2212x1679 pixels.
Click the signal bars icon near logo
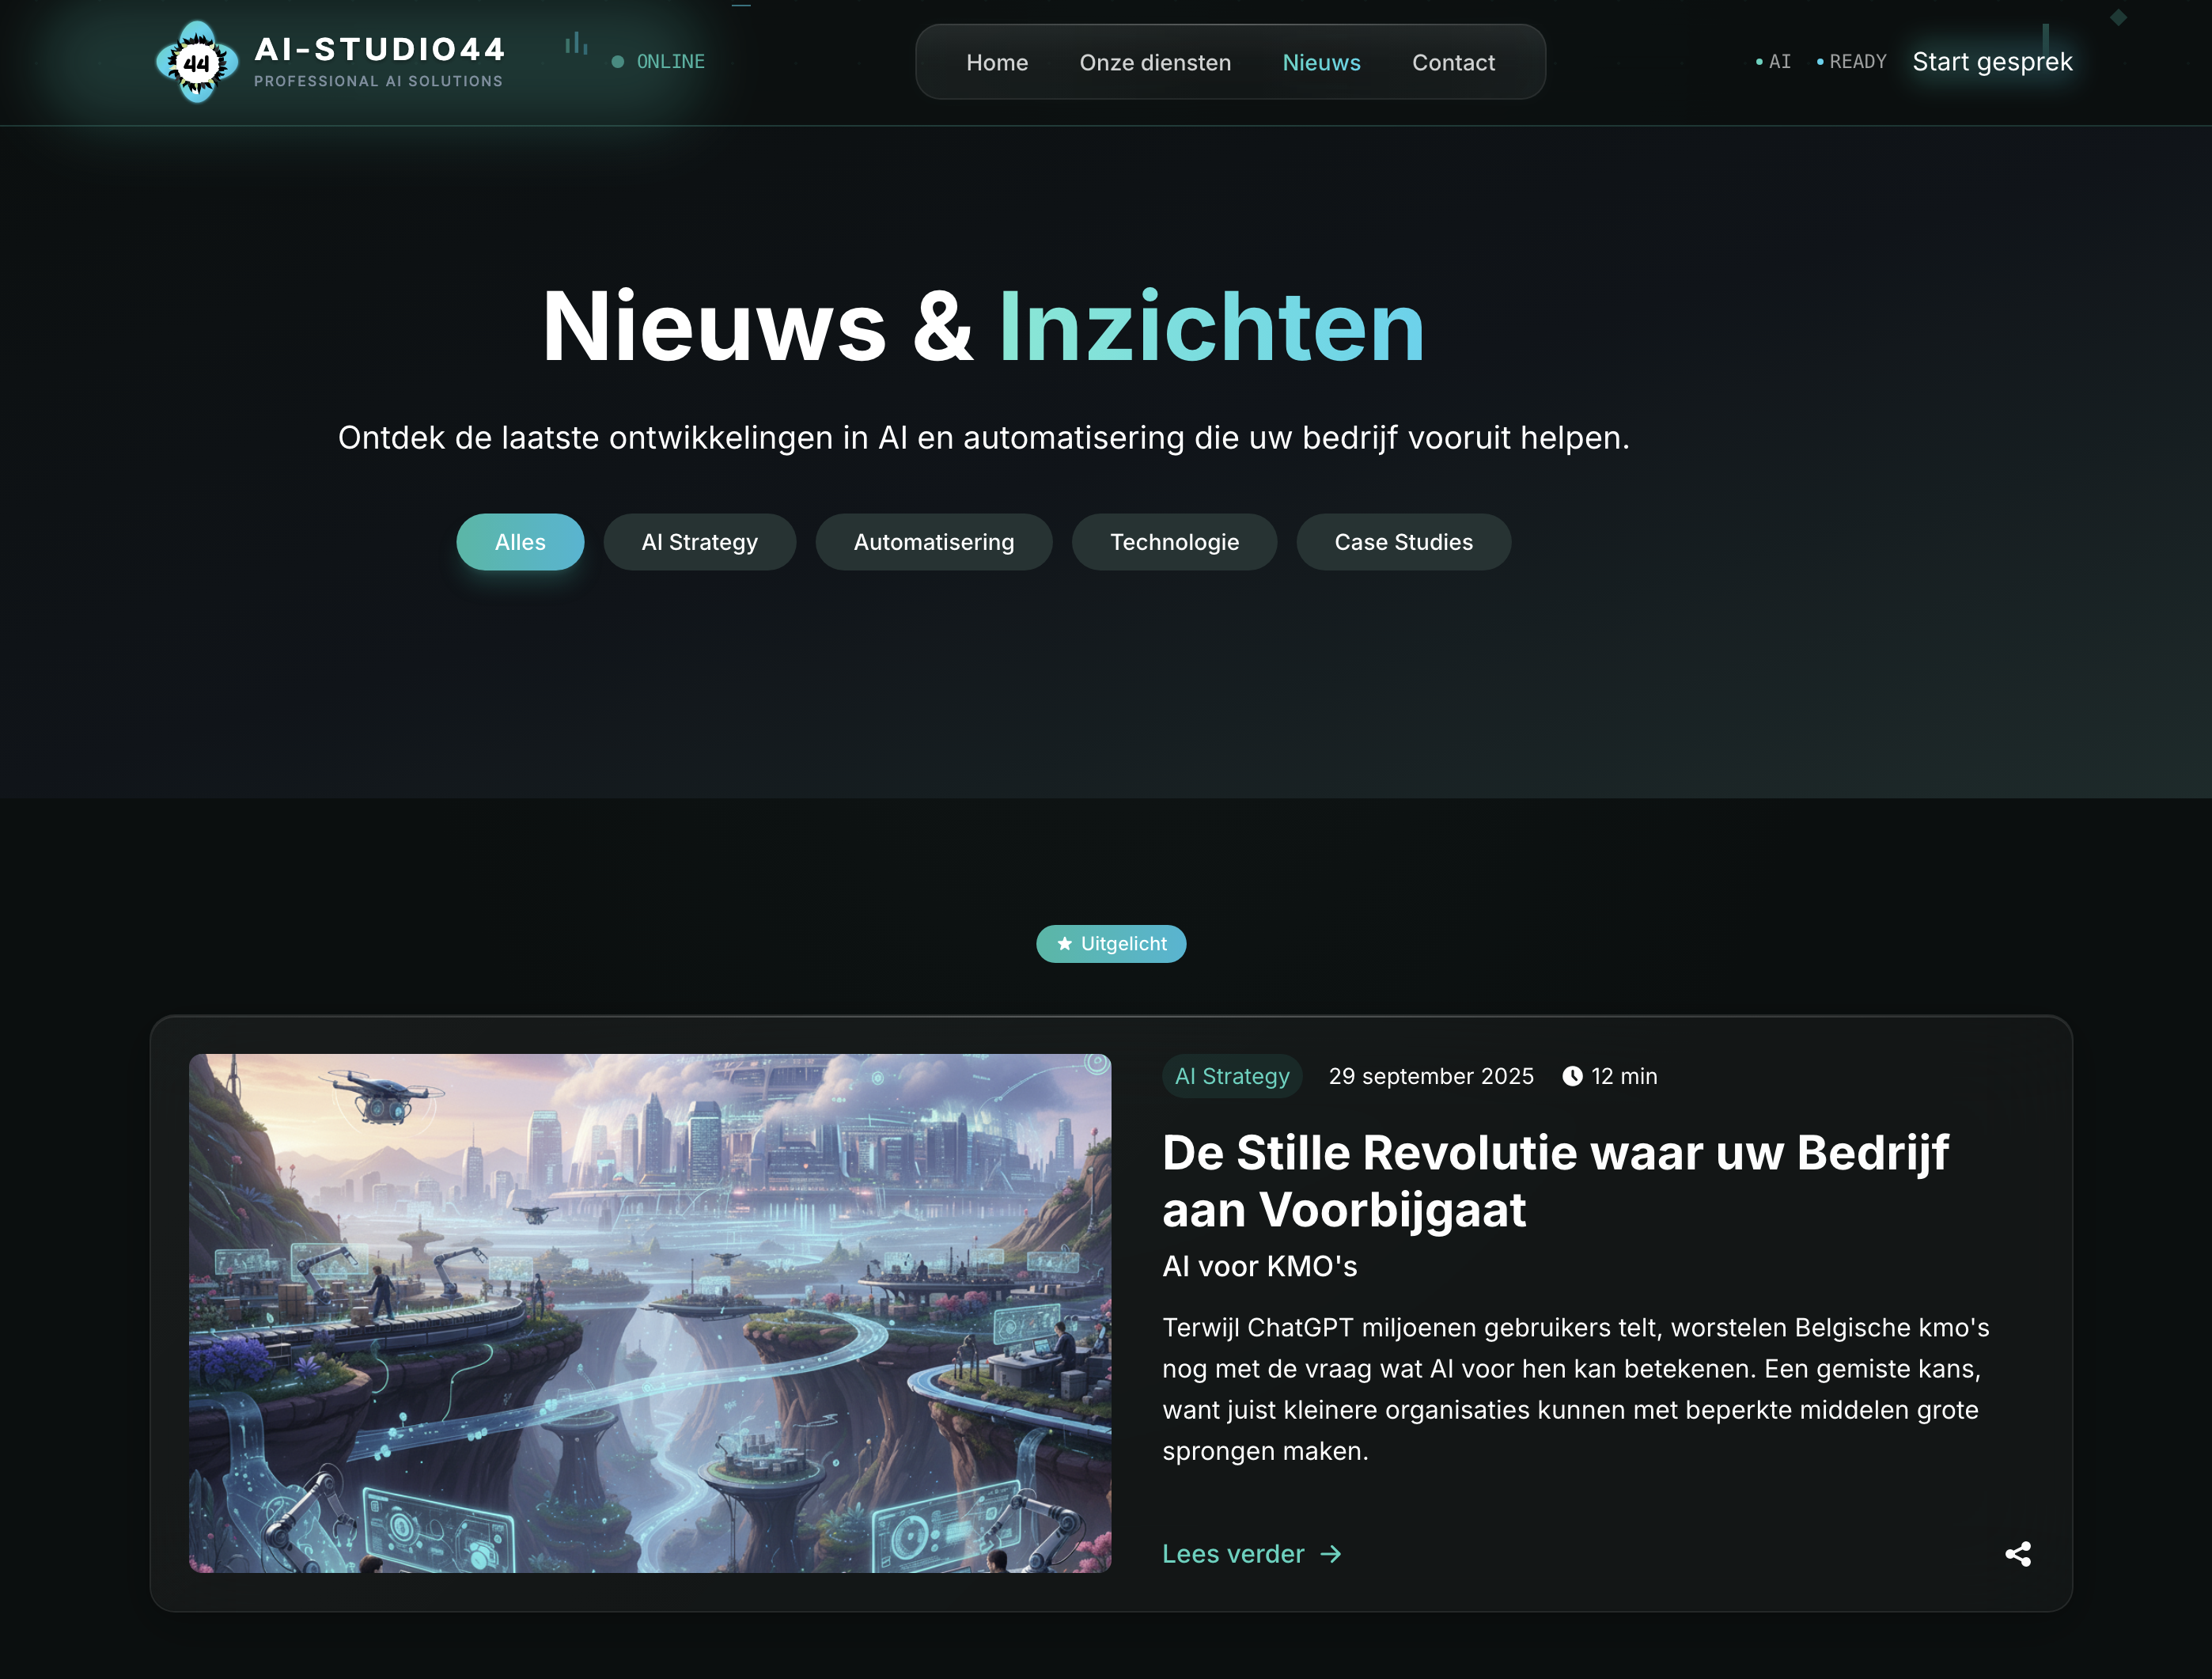(x=576, y=43)
